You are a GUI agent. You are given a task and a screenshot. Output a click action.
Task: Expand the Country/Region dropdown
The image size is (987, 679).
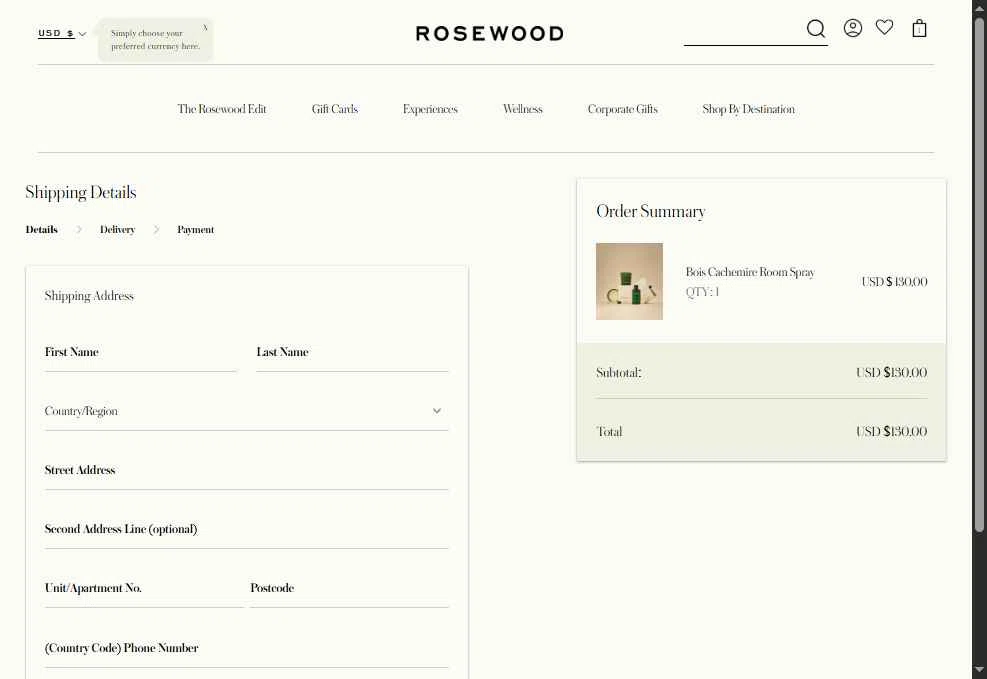(247, 412)
